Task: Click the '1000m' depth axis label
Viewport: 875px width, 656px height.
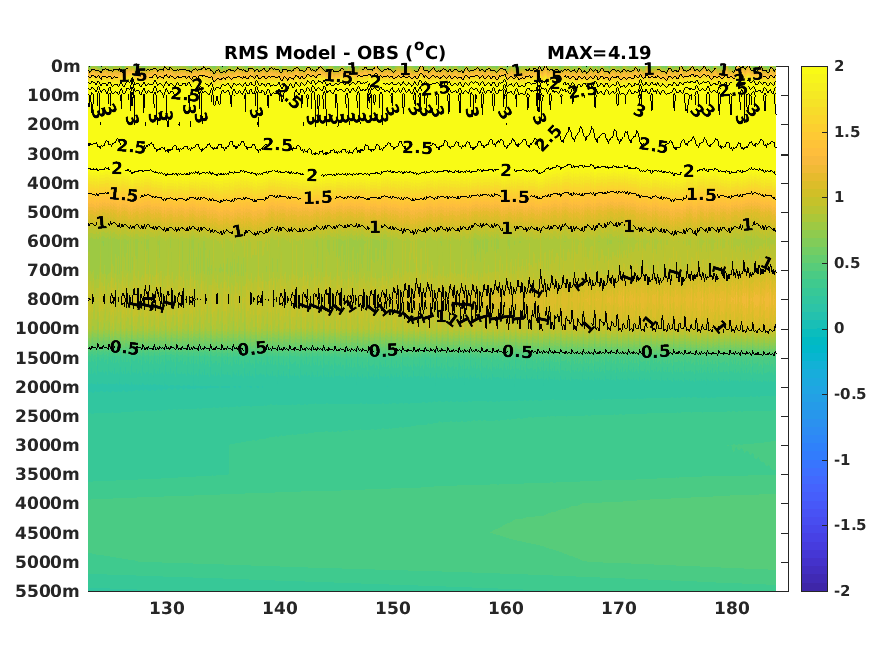Action: coord(48,329)
